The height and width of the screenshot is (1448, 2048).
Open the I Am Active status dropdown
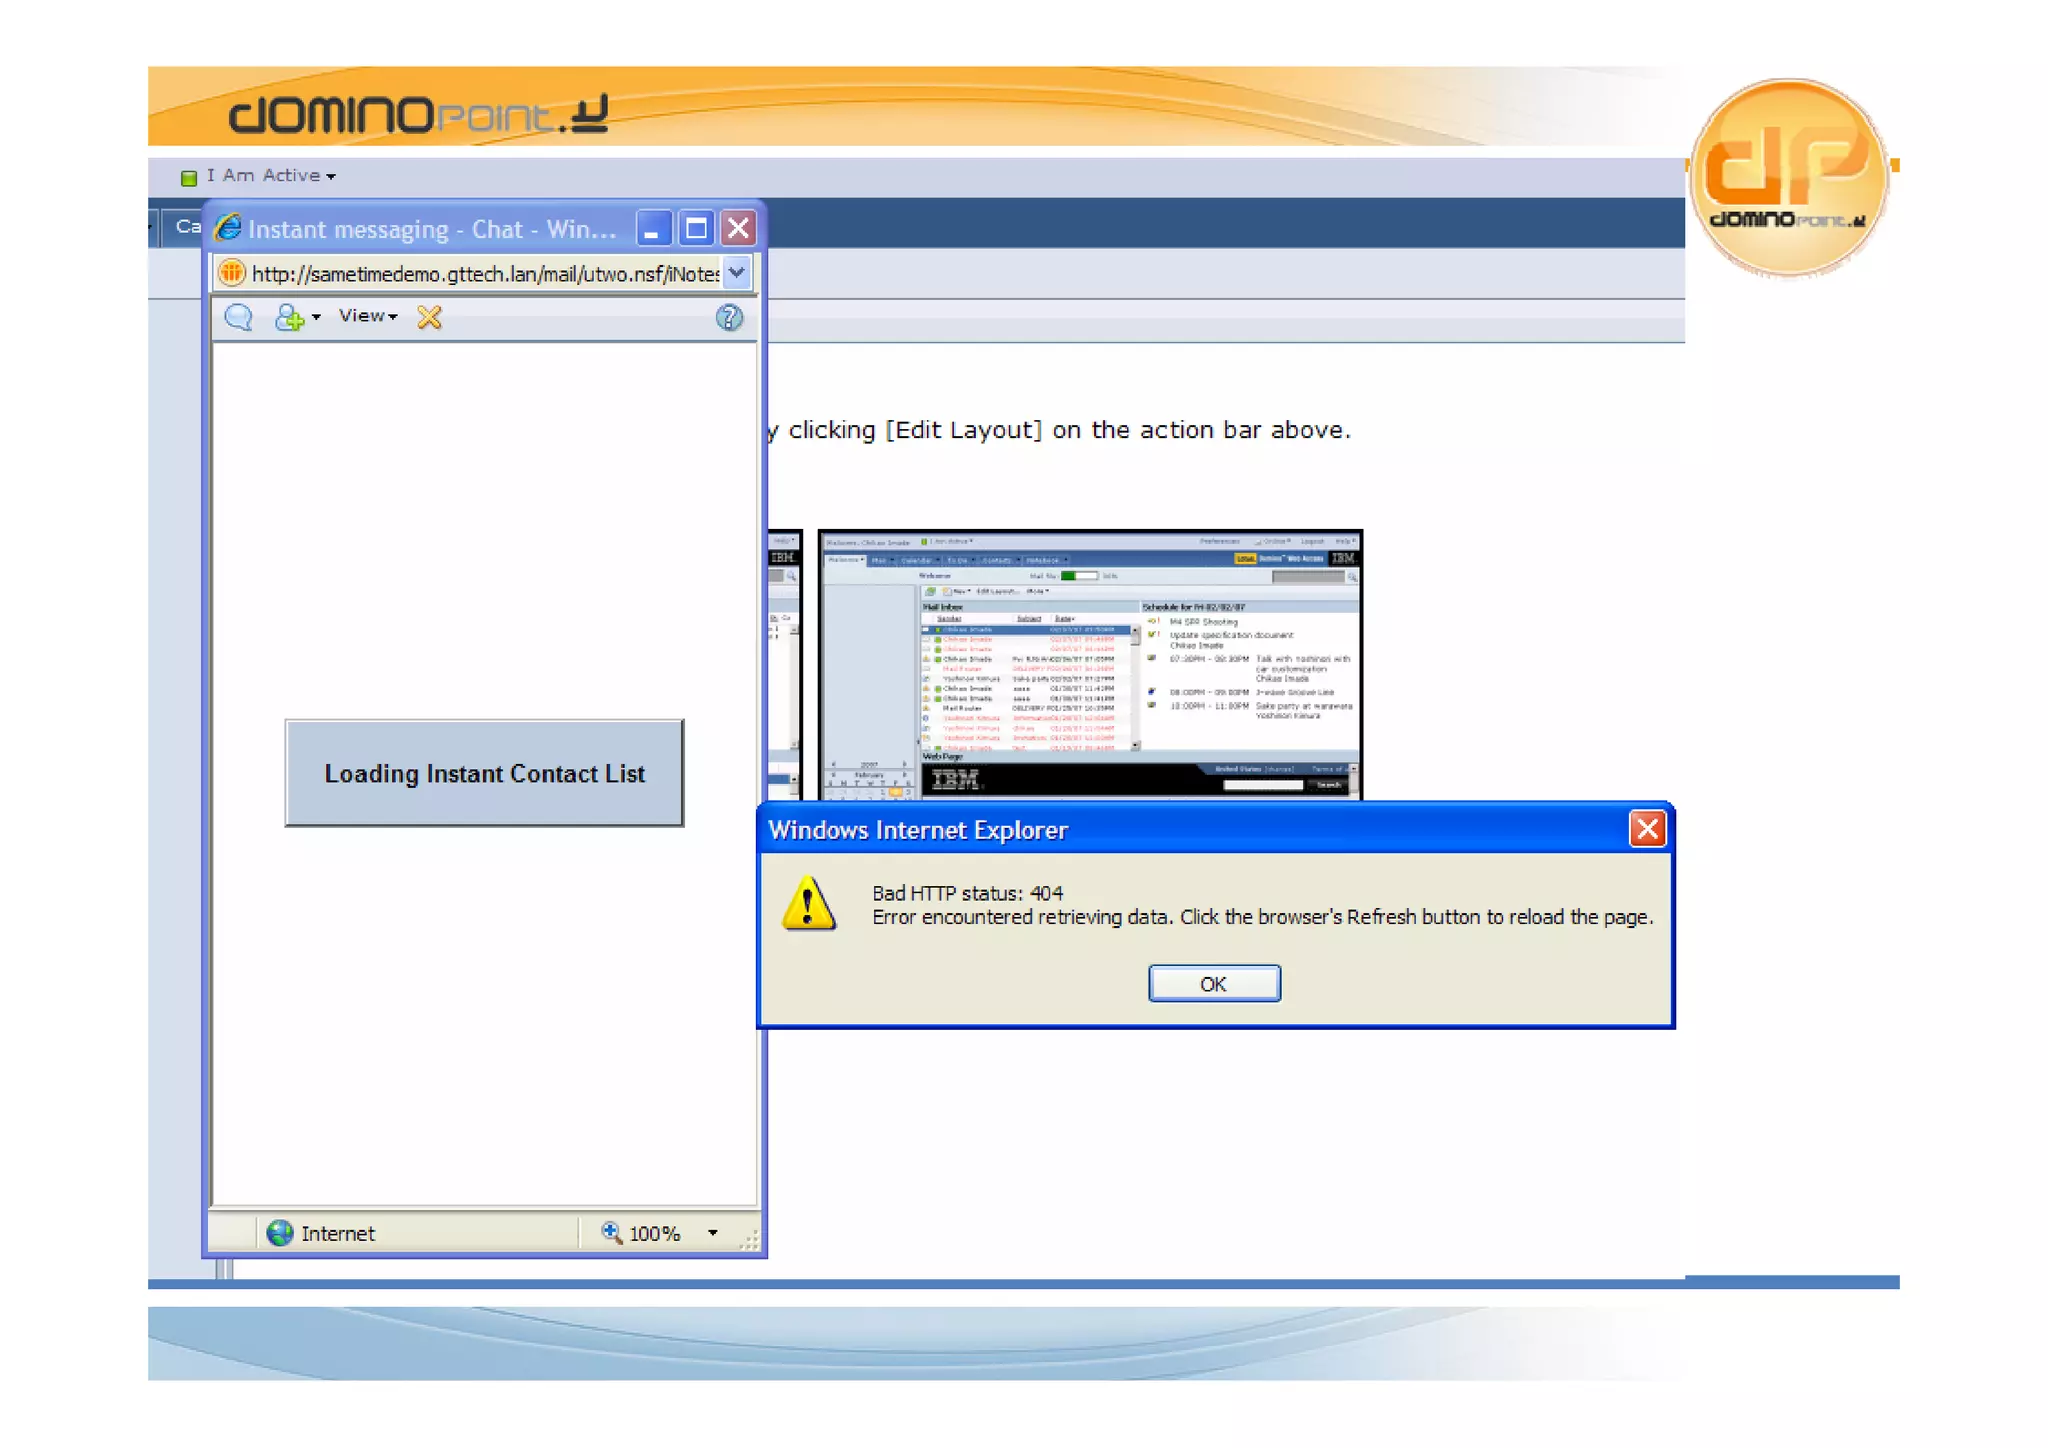click(270, 175)
